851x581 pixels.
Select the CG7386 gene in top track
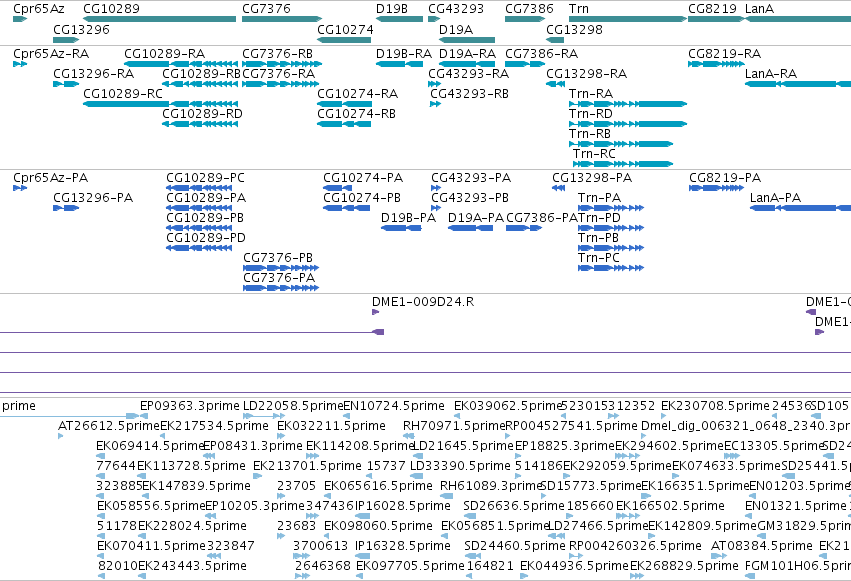(525, 19)
